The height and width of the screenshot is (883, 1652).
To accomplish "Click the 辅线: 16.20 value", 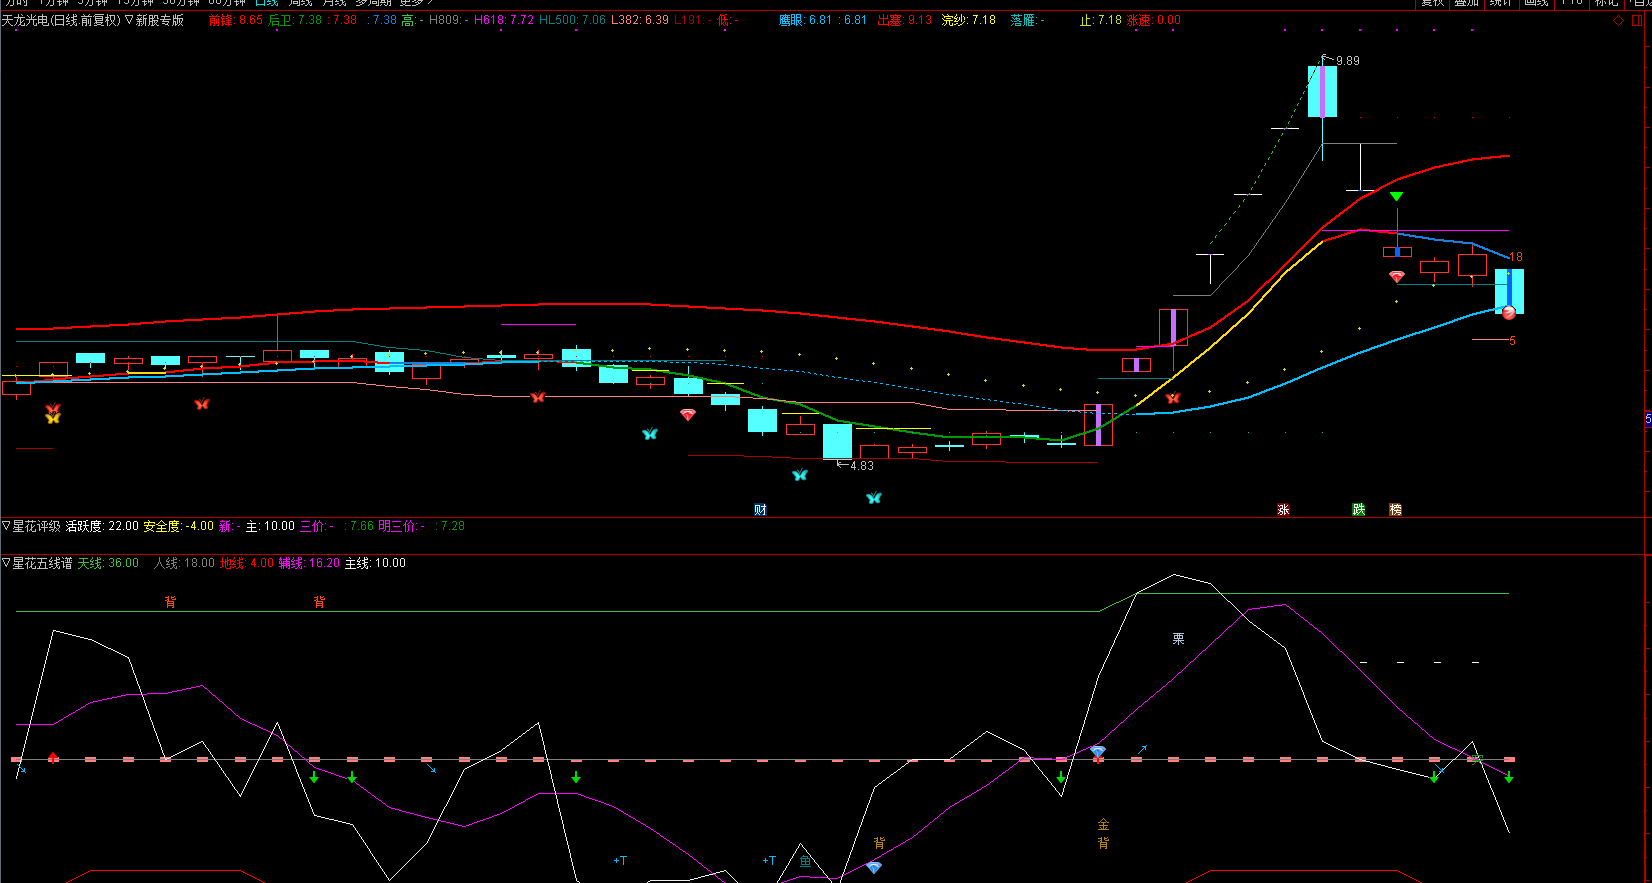I will [x=310, y=564].
